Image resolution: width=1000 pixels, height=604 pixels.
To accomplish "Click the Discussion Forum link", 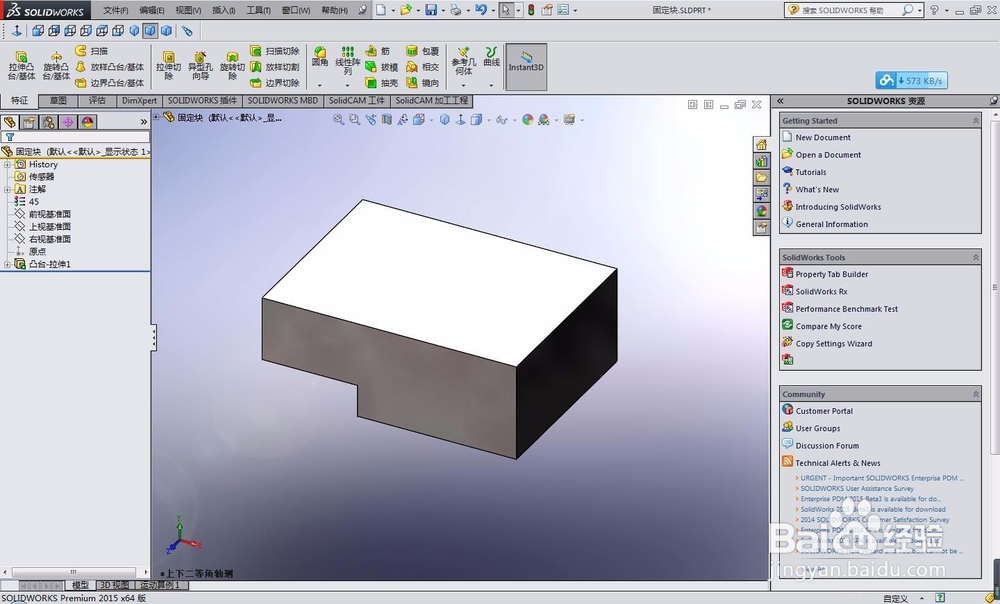I will (827, 445).
